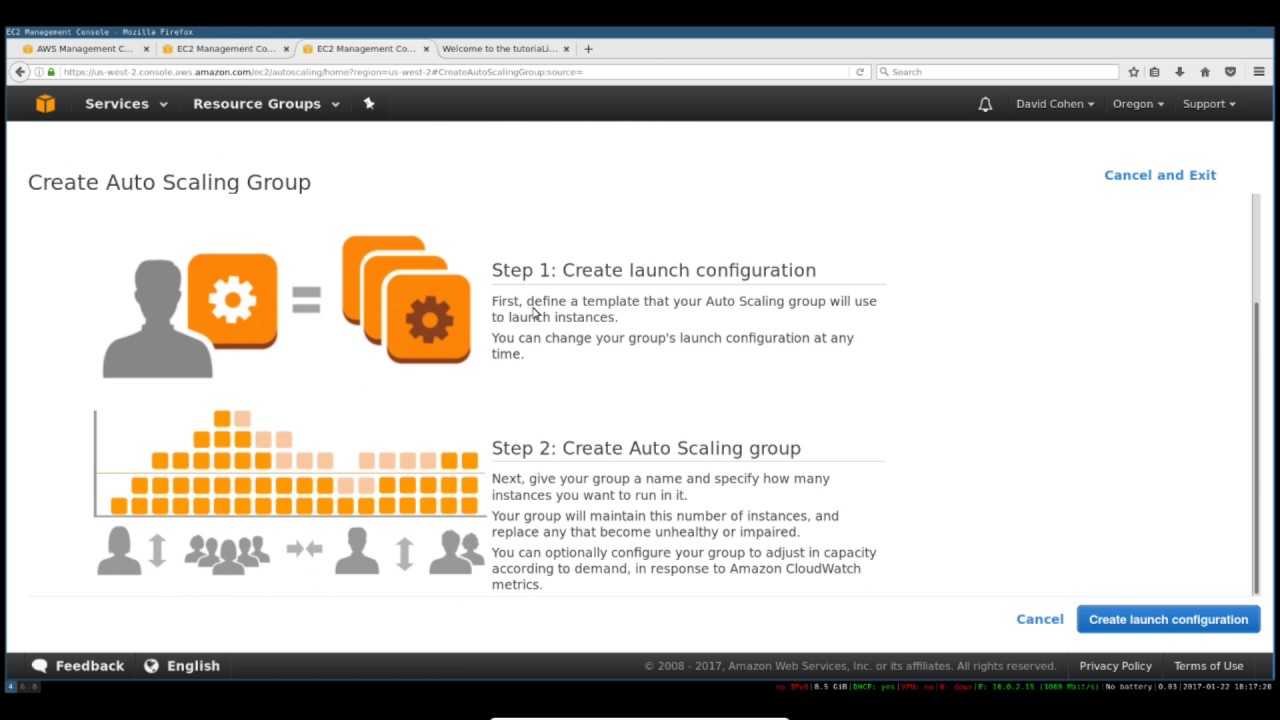Click the Pocket icon
Viewport: 1280px width, 720px height.
1231,72
